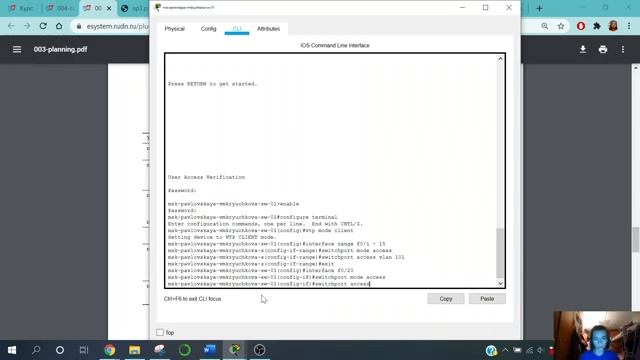Open a new Chrome tab
The image size is (640, 360).
click(539, 8)
